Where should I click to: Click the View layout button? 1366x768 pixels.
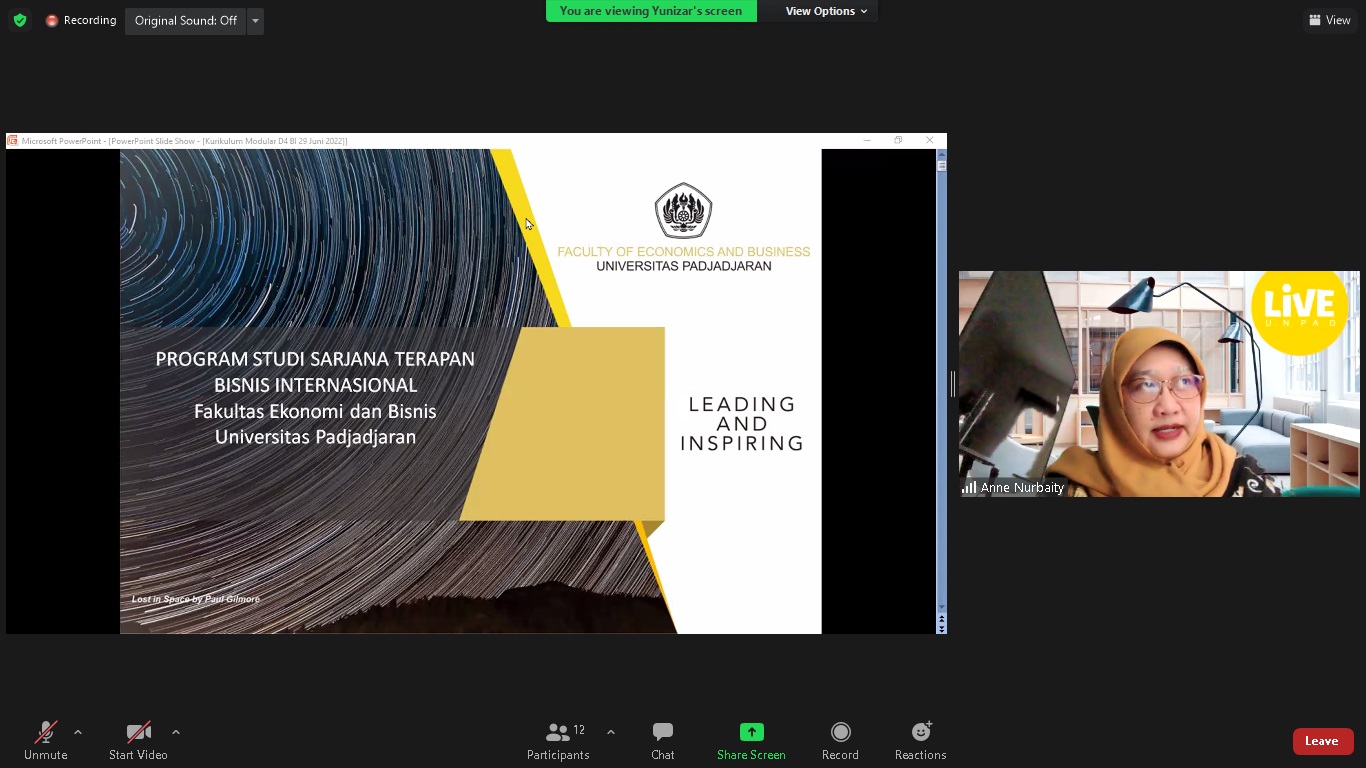(1330, 20)
